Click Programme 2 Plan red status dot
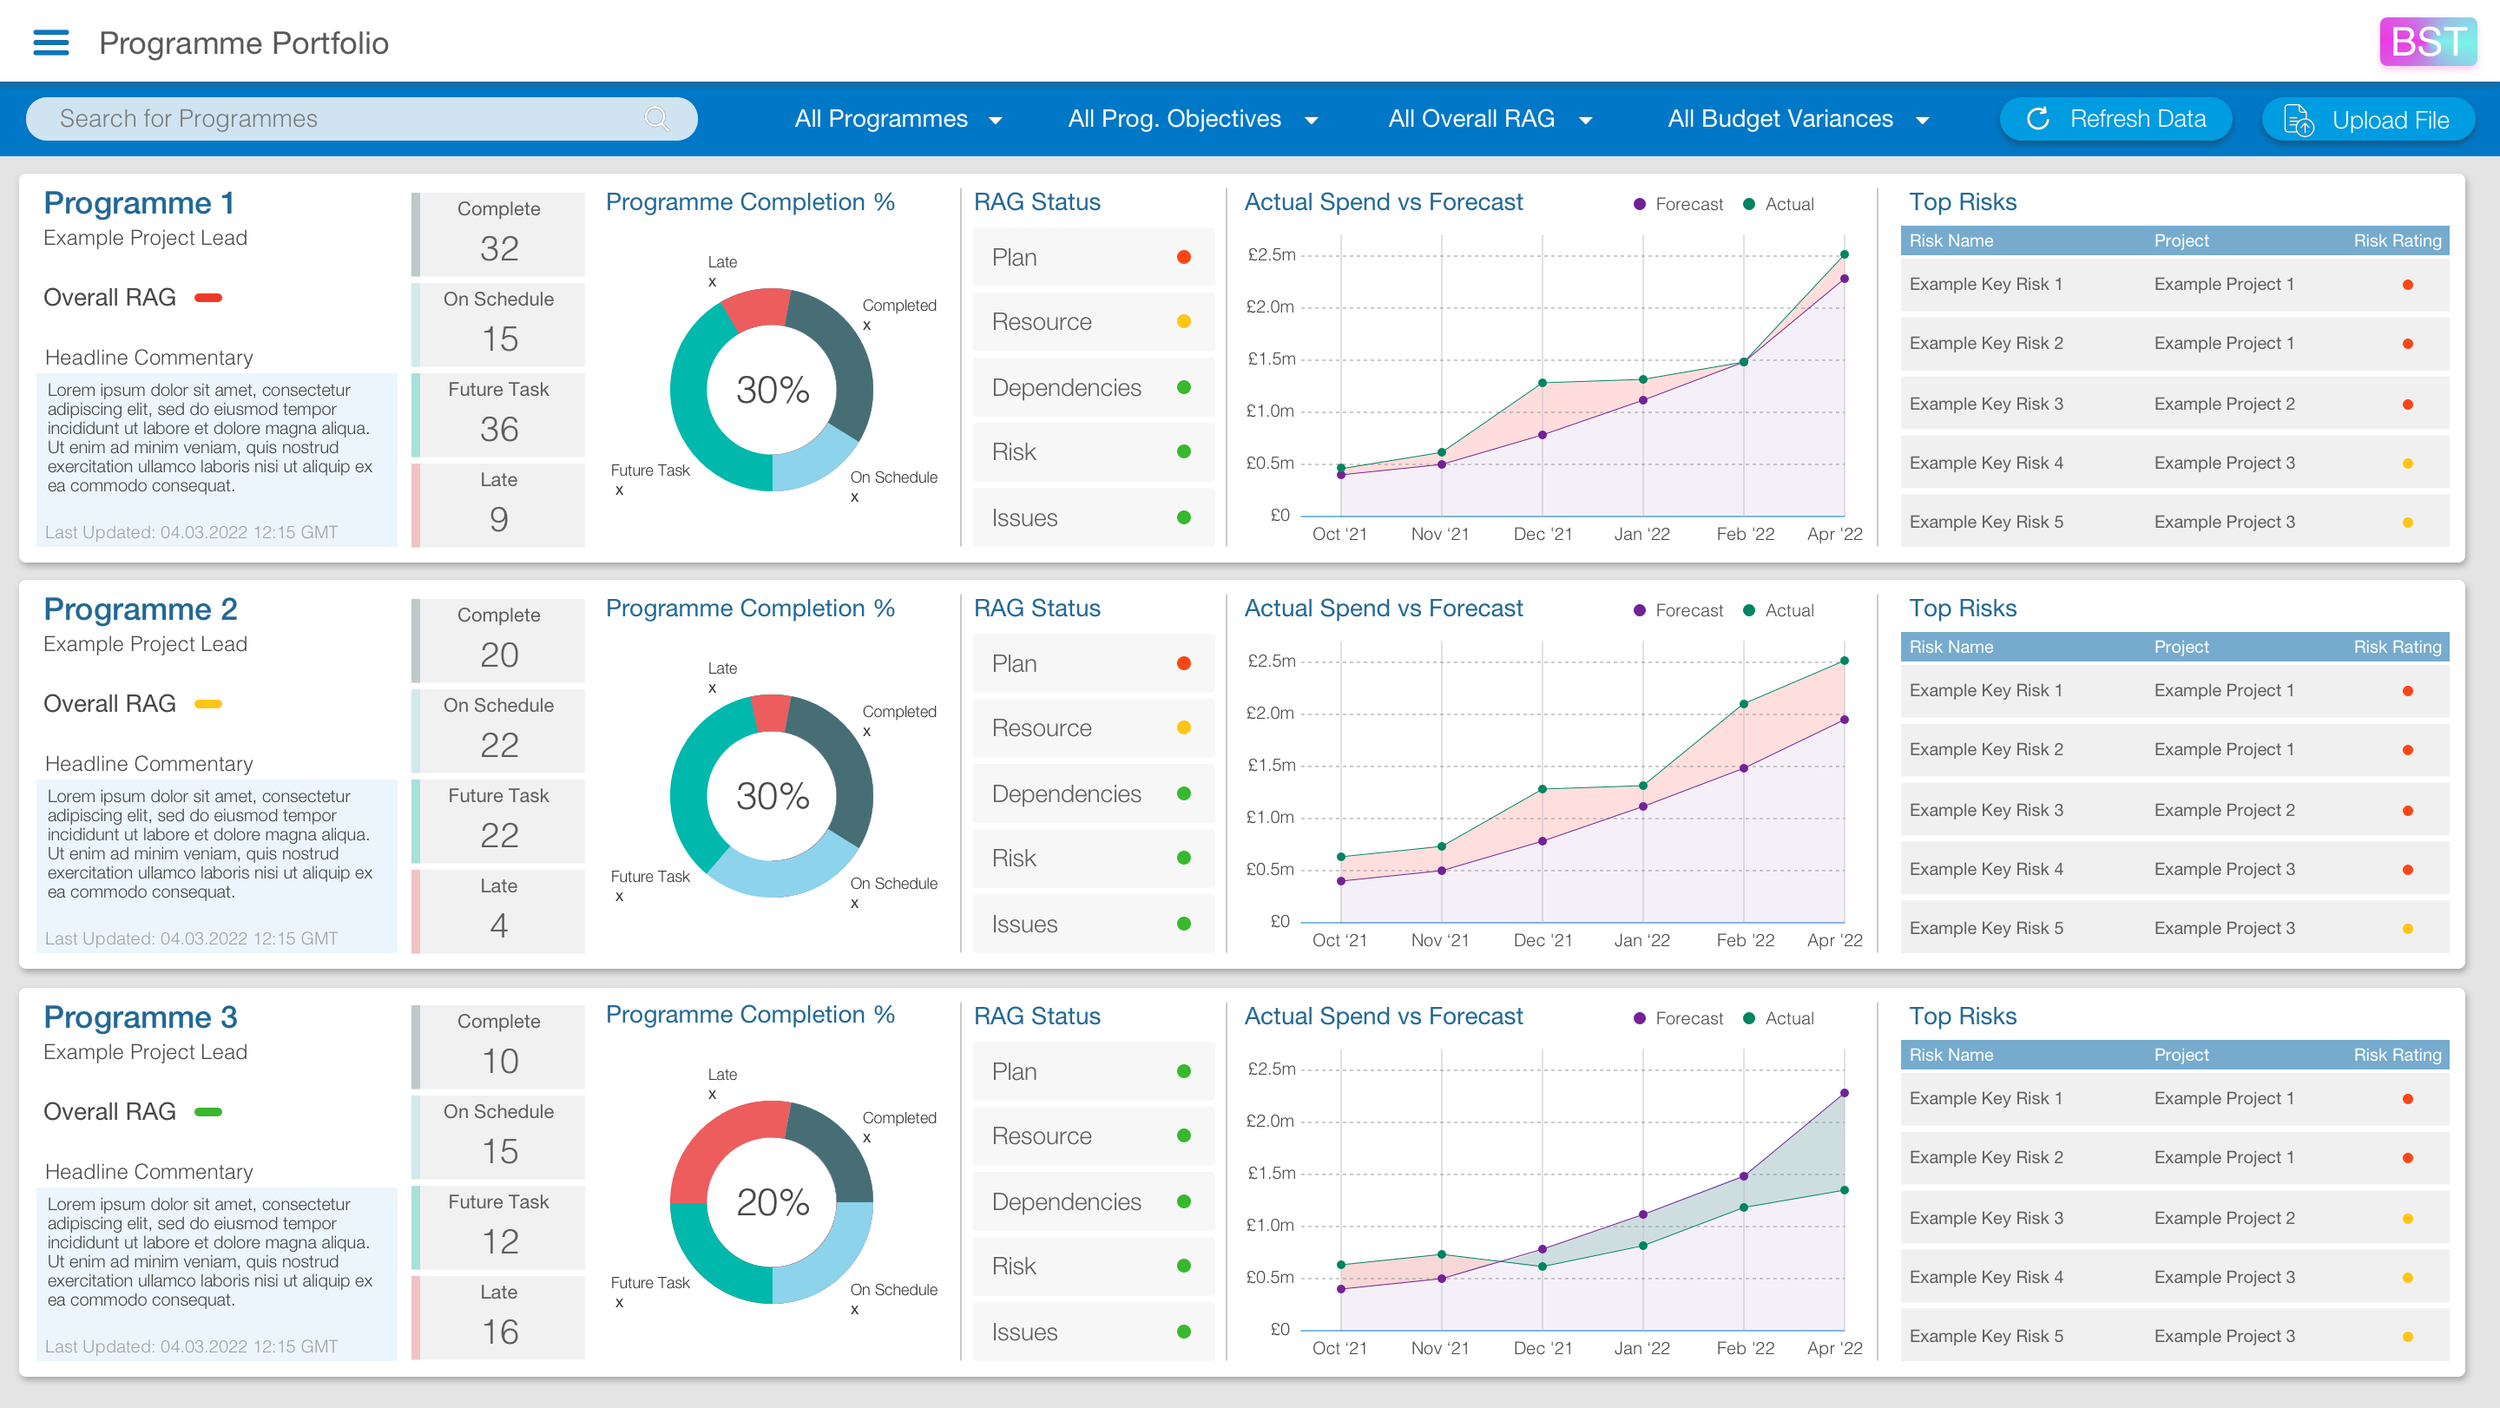 [x=1183, y=663]
